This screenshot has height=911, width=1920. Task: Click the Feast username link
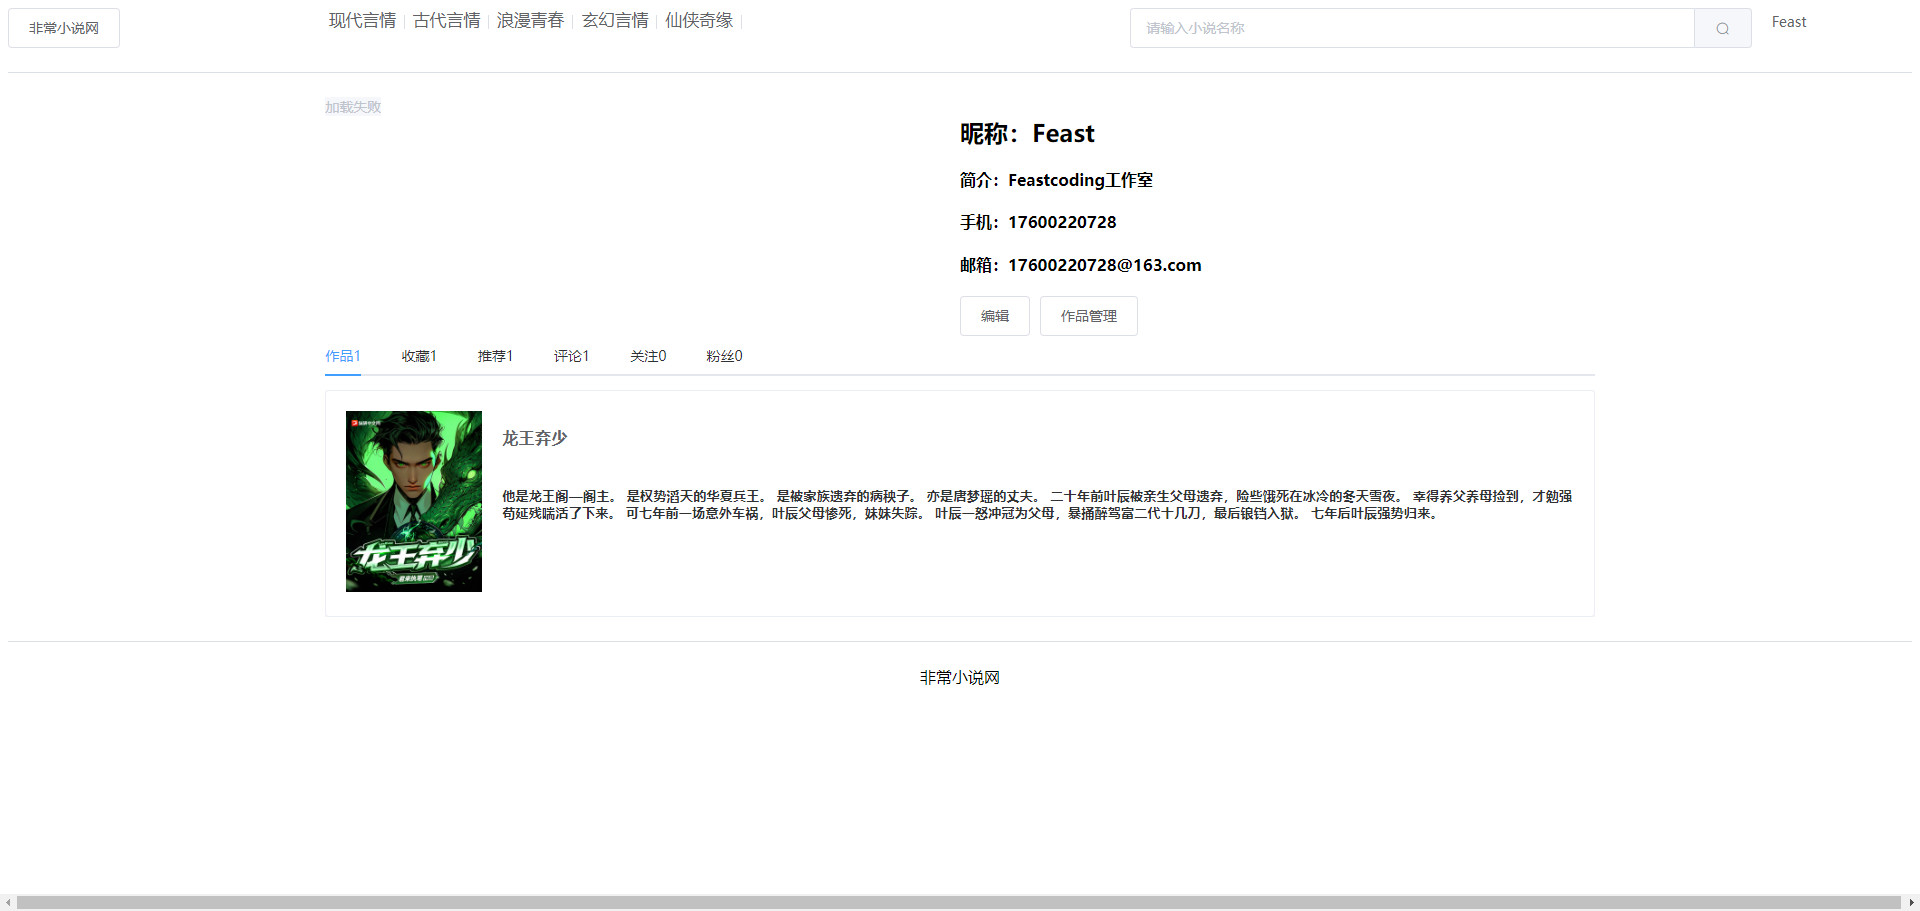pos(1788,22)
